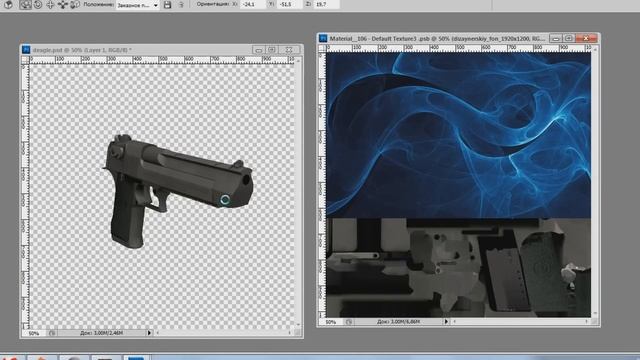Click the scroll-down arrow in deagle.psd window
The width and height of the screenshot is (640, 360).
[x=298, y=325]
